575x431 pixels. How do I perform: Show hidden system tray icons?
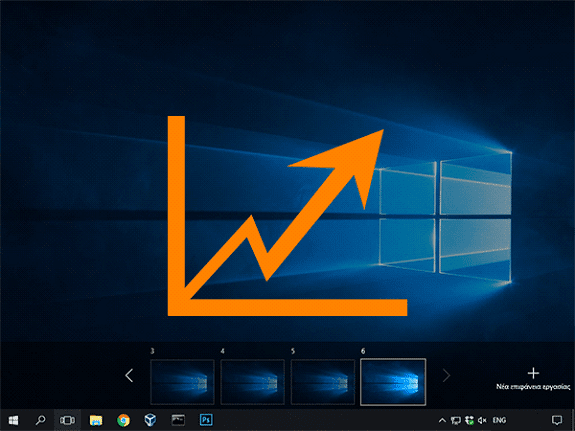(x=442, y=420)
